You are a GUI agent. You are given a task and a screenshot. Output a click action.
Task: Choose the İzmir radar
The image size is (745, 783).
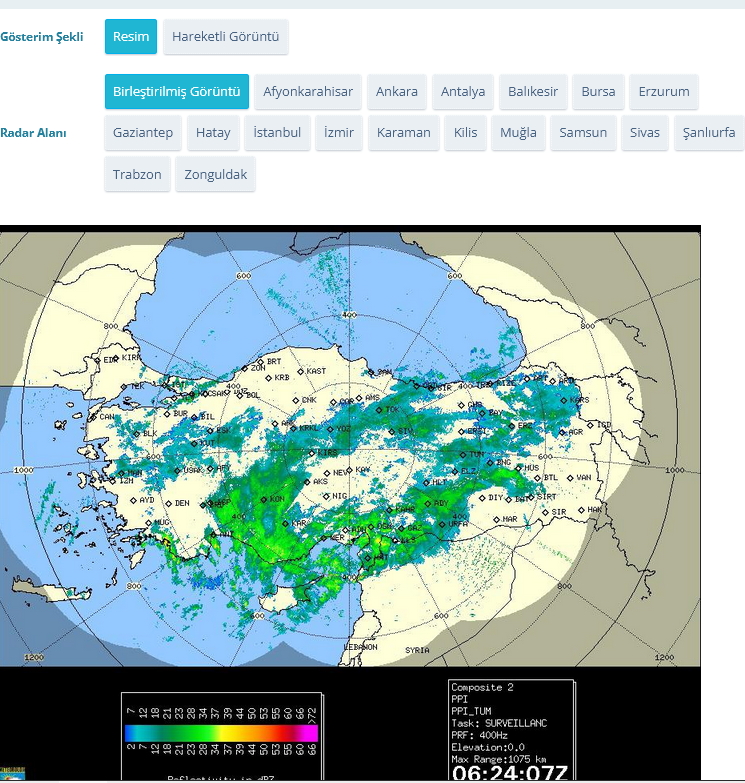pos(339,132)
